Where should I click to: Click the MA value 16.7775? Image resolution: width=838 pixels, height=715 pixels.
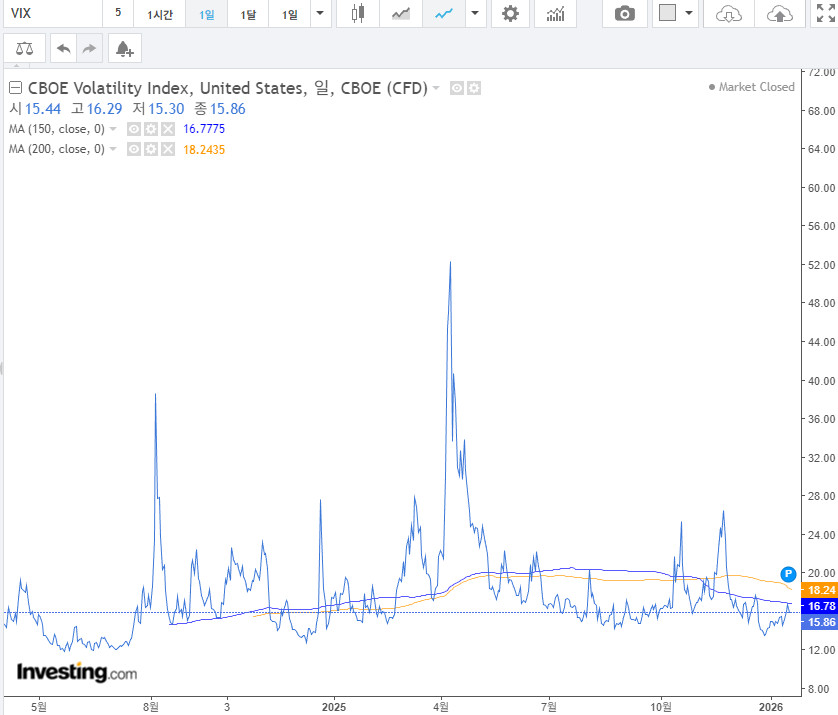[204, 129]
